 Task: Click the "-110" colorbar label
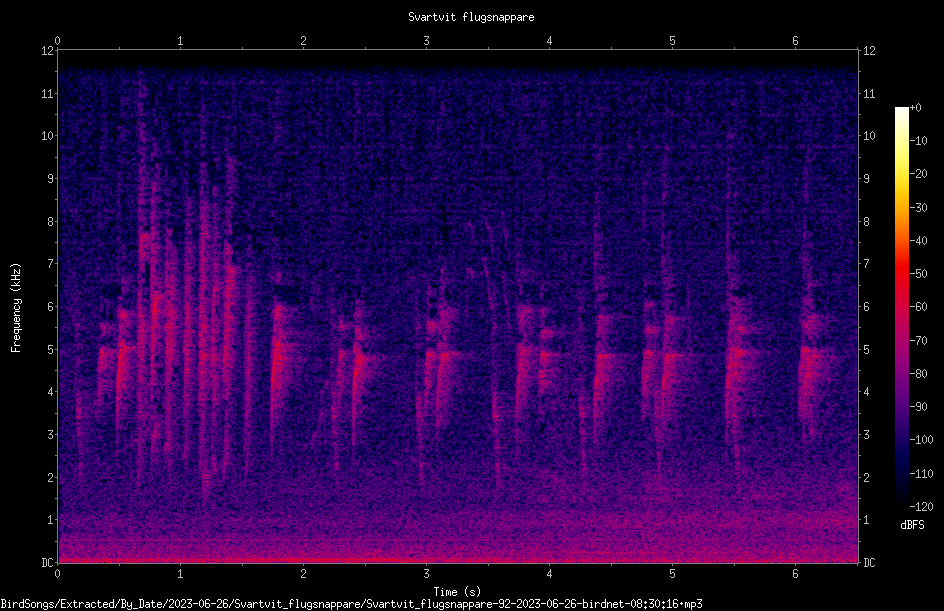(921, 474)
